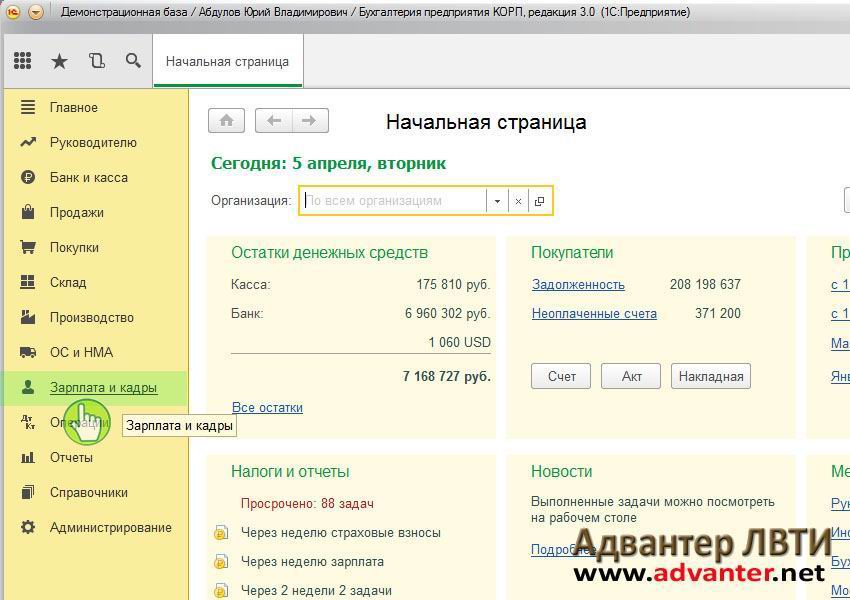Open the Производство section
The width and height of the screenshot is (850, 600).
pyautogui.click(x=92, y=317)
